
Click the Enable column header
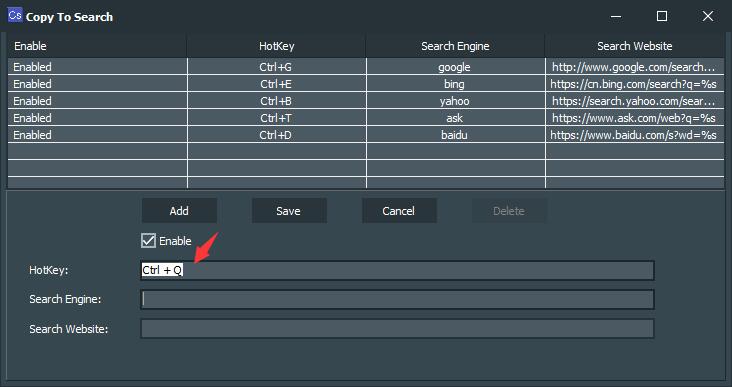coord(97,46)
